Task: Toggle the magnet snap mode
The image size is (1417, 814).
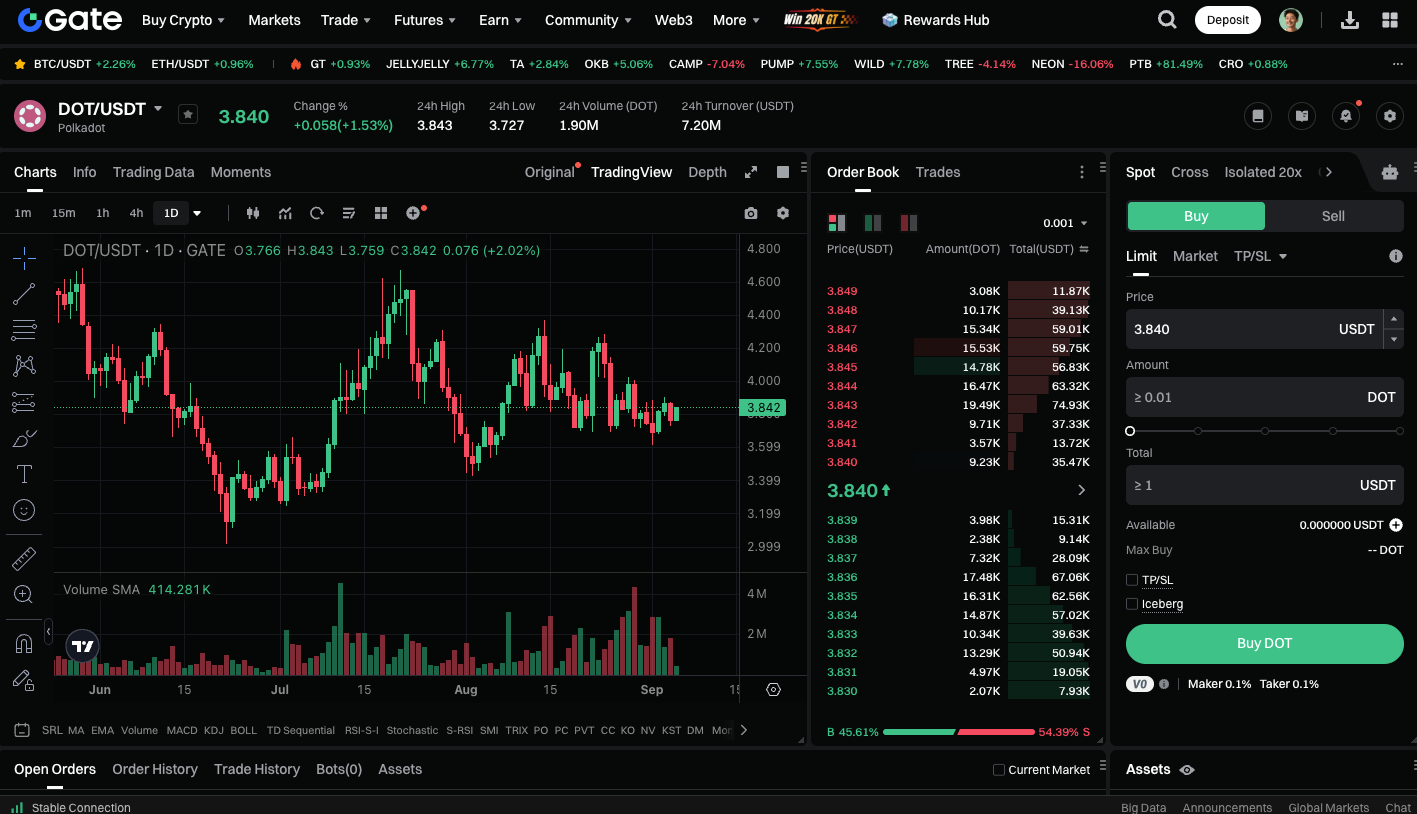Action: [24, 643]
